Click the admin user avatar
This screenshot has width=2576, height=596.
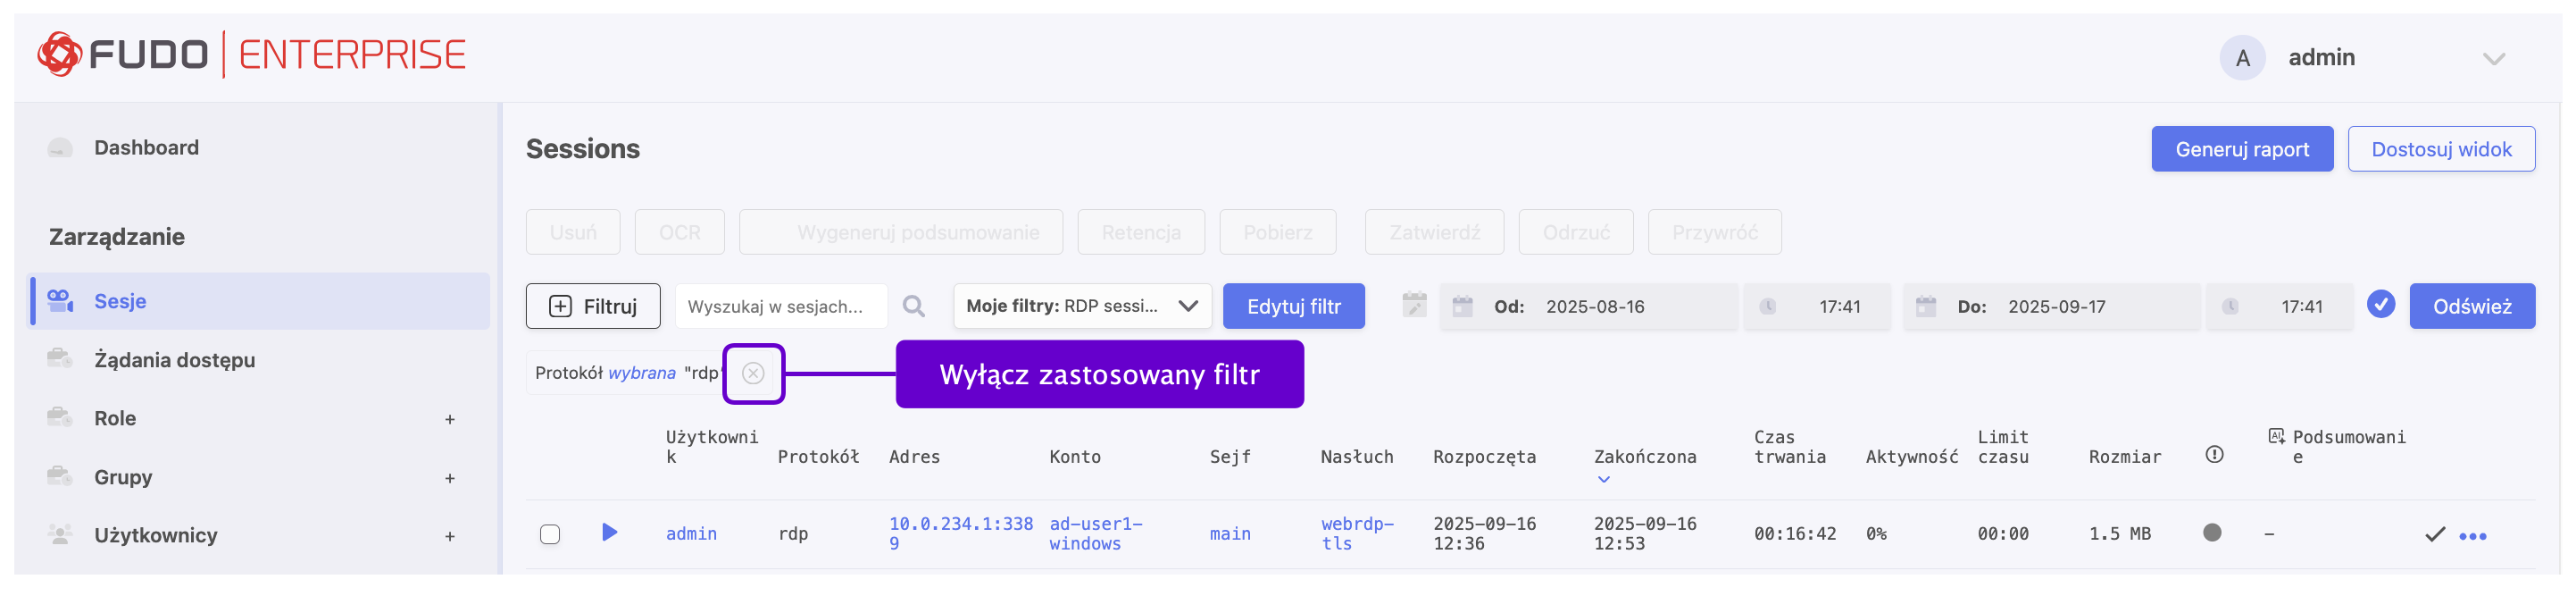[x=2242, y=58]
